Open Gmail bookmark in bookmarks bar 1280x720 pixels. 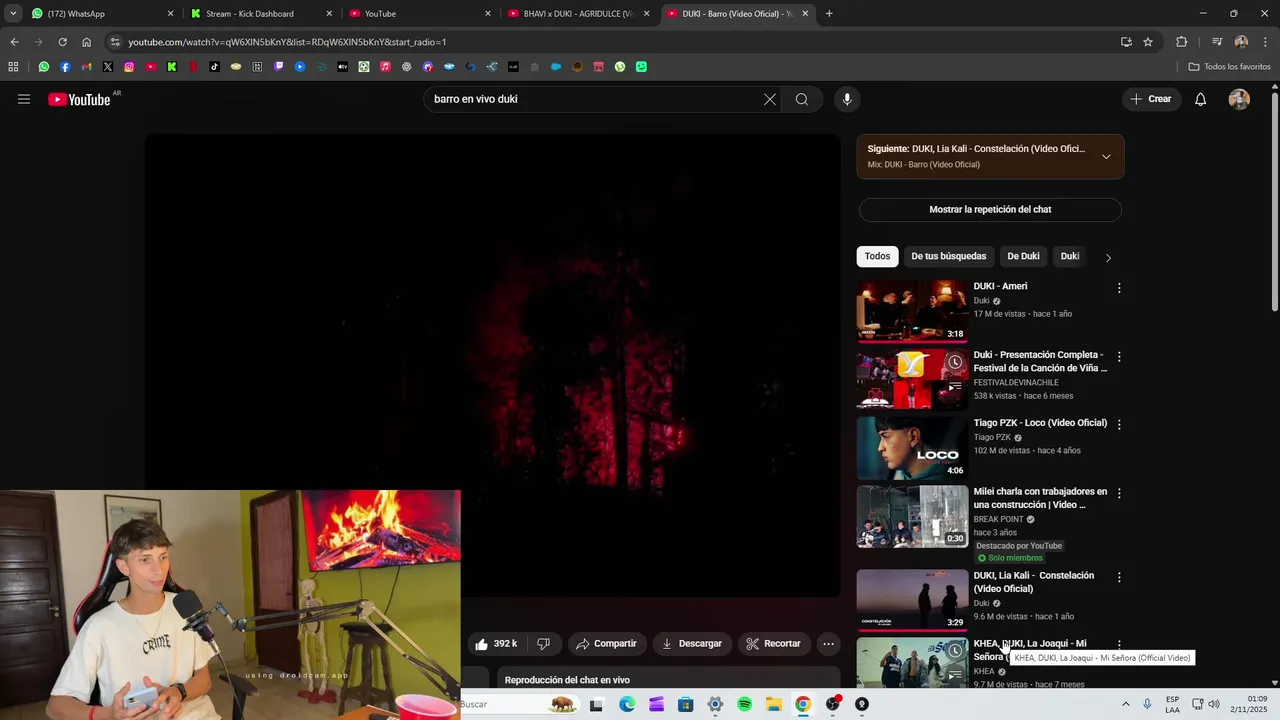(86, 67)
